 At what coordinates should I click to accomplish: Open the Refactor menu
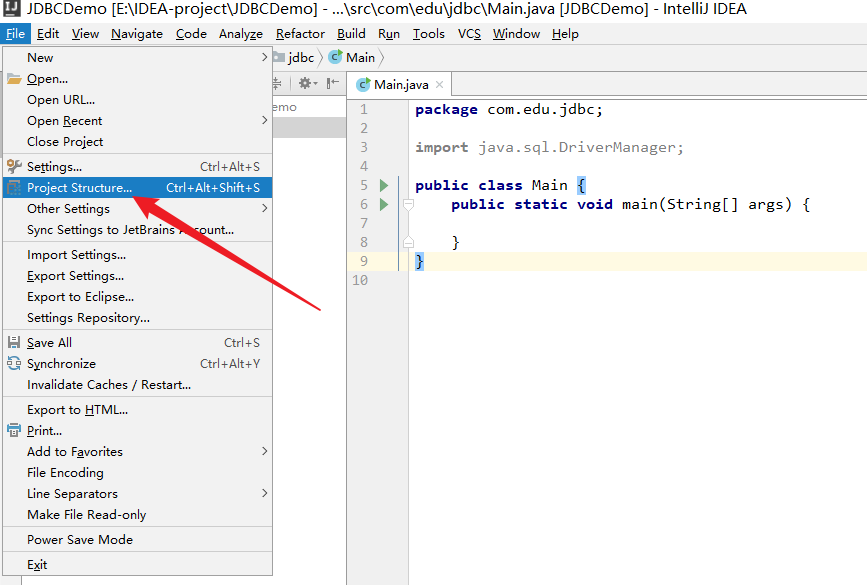coord(300,34)
